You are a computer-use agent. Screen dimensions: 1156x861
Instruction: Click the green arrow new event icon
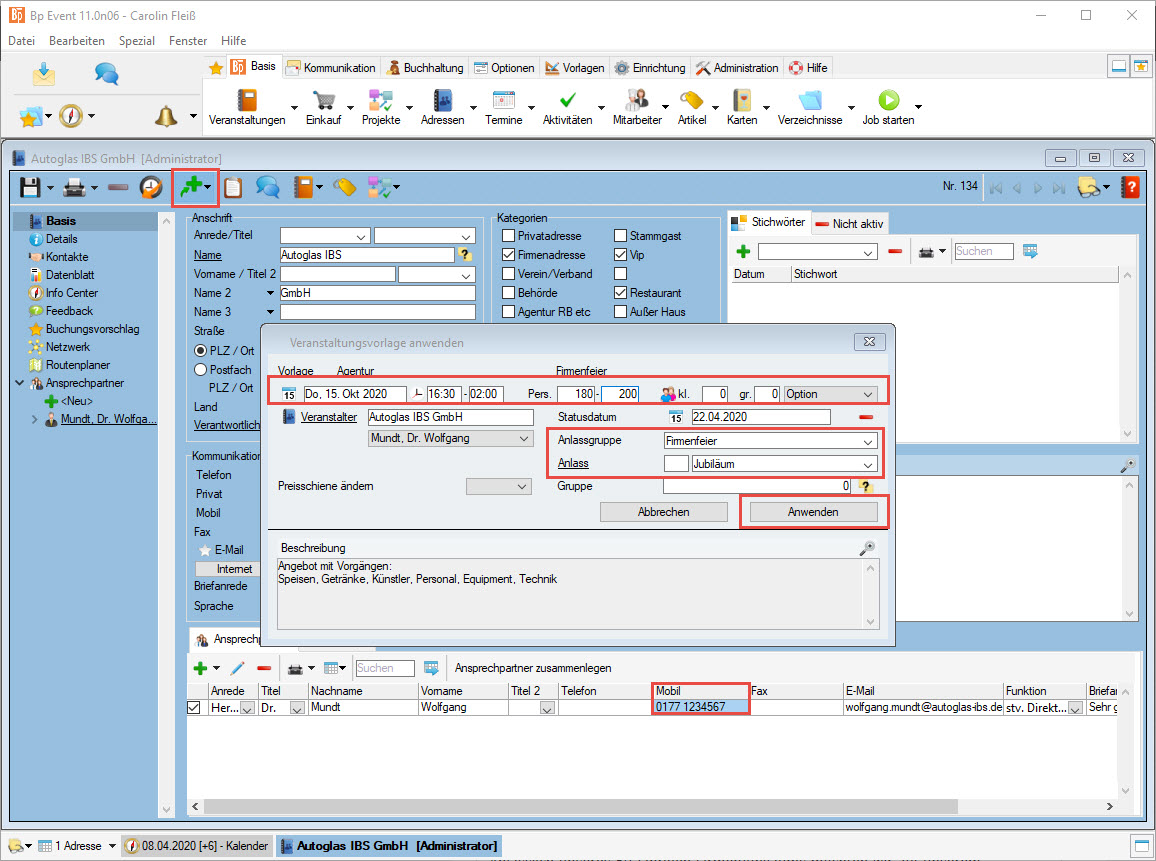click(x=190, y=187)
